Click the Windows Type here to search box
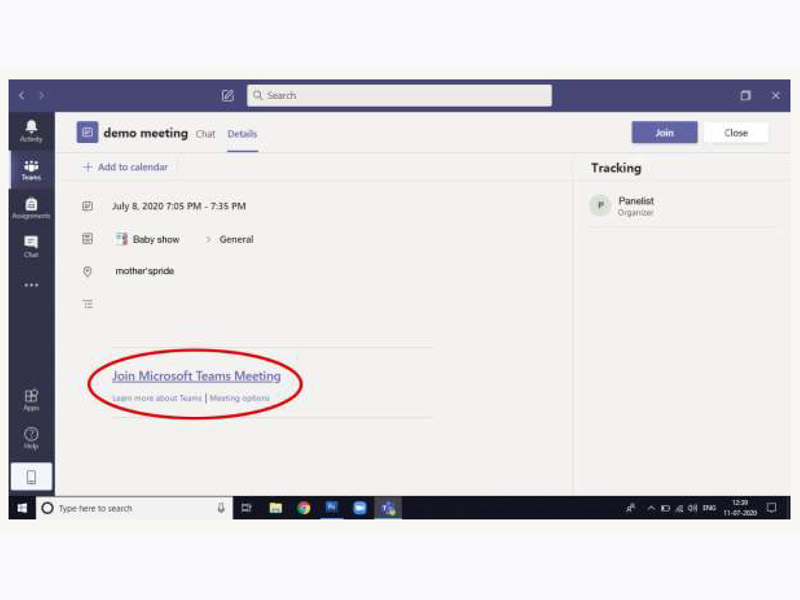This screenshot has height=600, width=800. pos(135,508)
